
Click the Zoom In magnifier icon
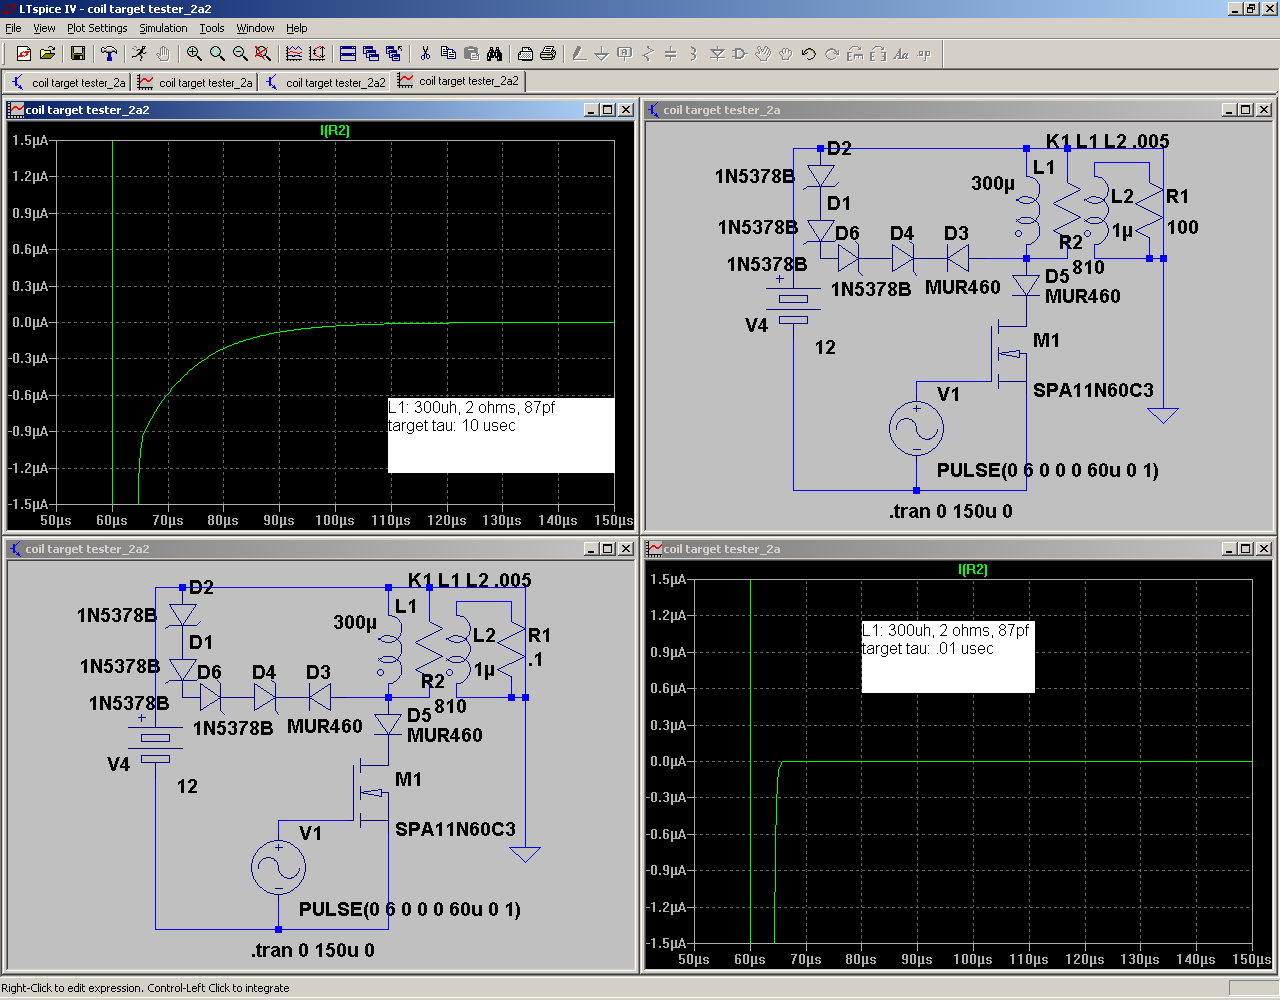pos(194,54)
